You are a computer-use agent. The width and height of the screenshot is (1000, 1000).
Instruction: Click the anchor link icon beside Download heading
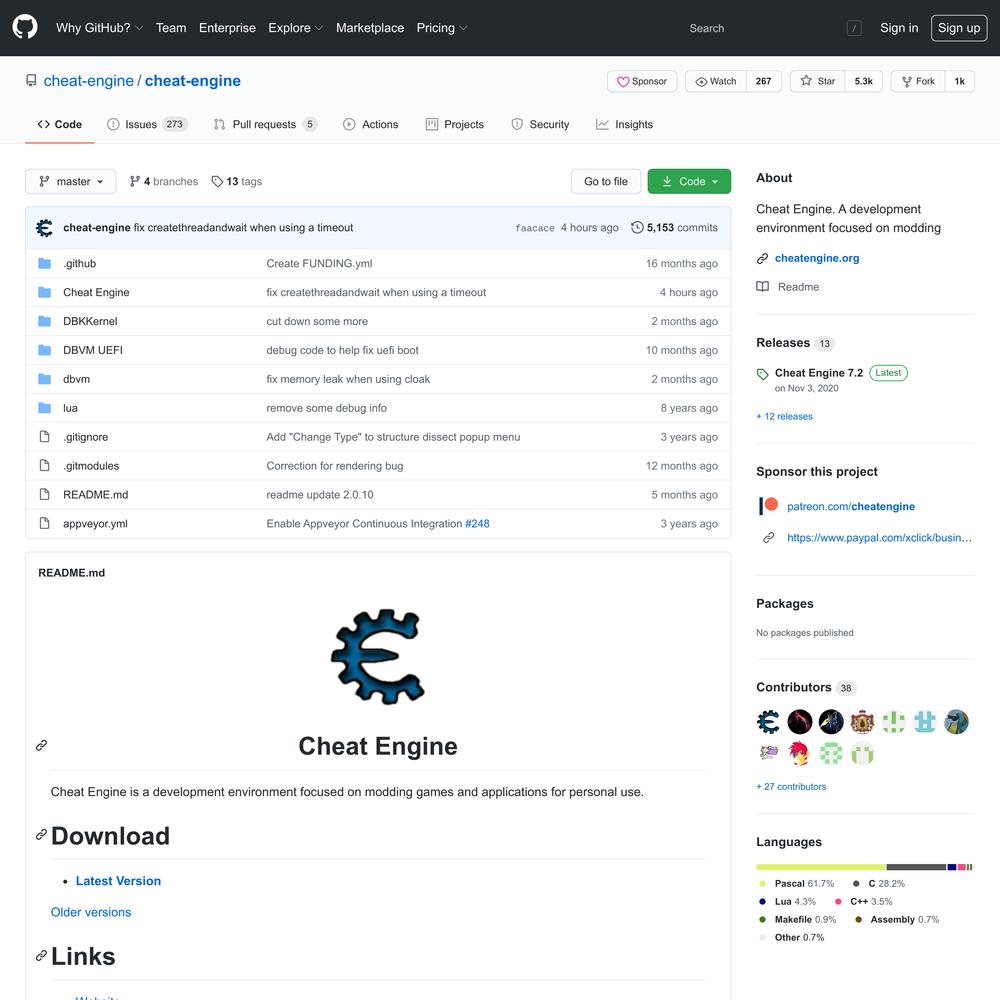[x=41, y=835]
